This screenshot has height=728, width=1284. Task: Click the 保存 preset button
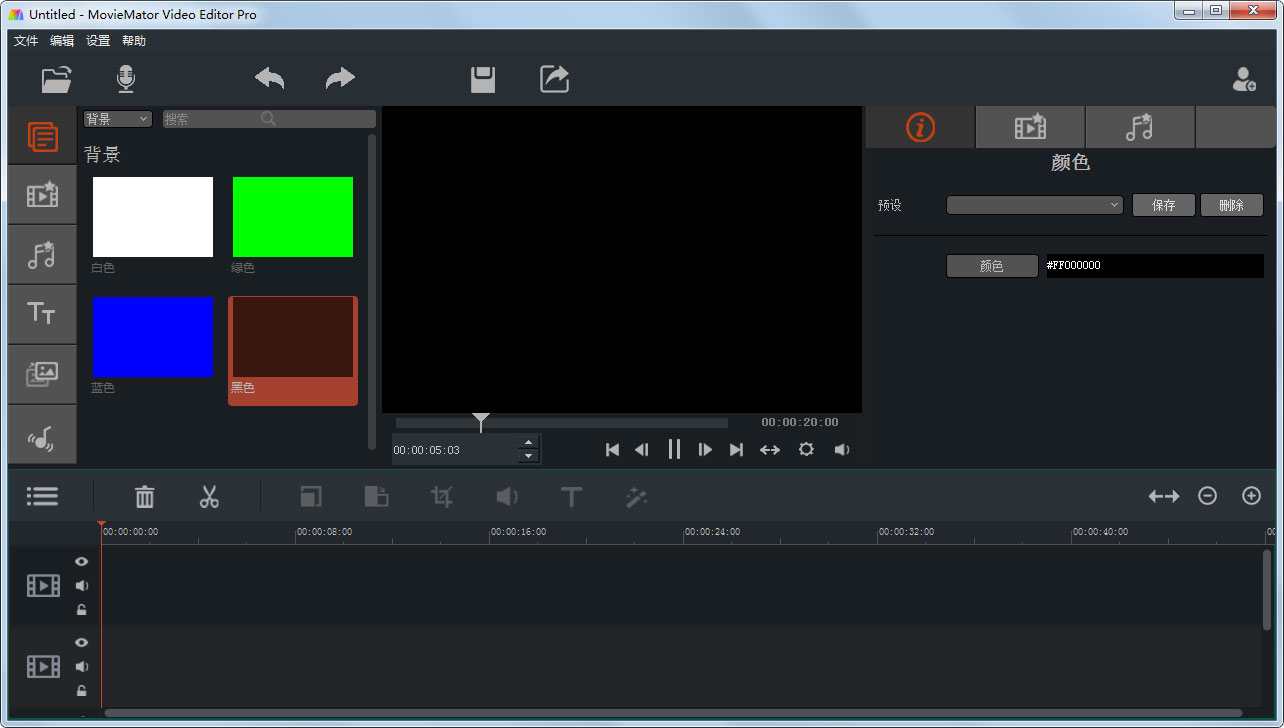point(1163,205)
